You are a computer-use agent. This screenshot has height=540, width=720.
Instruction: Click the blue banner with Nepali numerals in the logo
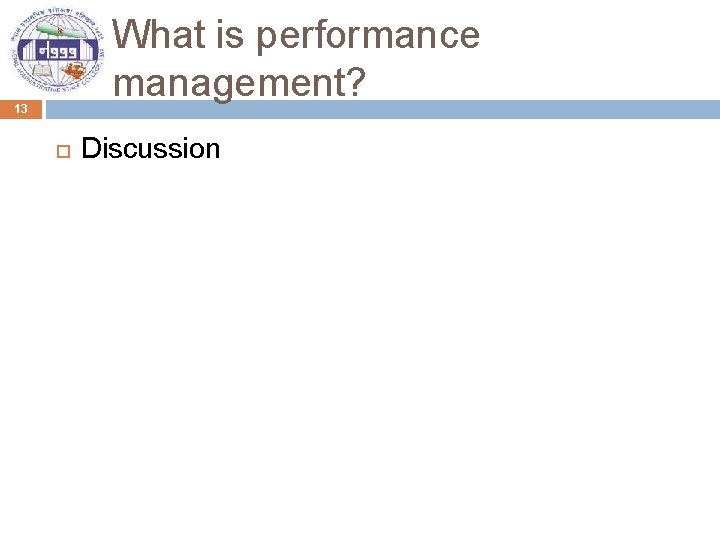(x=58, y=50)
